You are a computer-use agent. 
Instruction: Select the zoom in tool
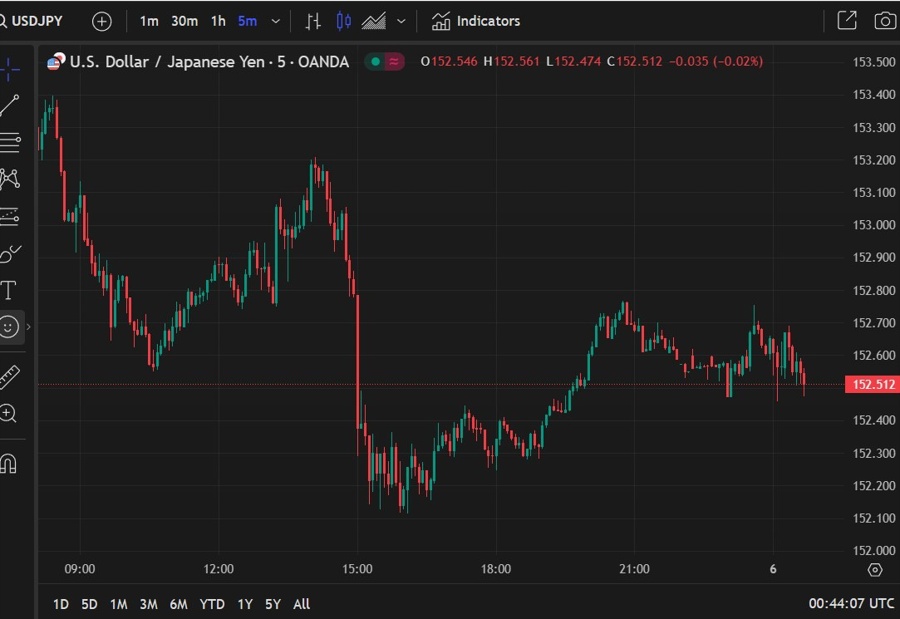click(9, 413)
